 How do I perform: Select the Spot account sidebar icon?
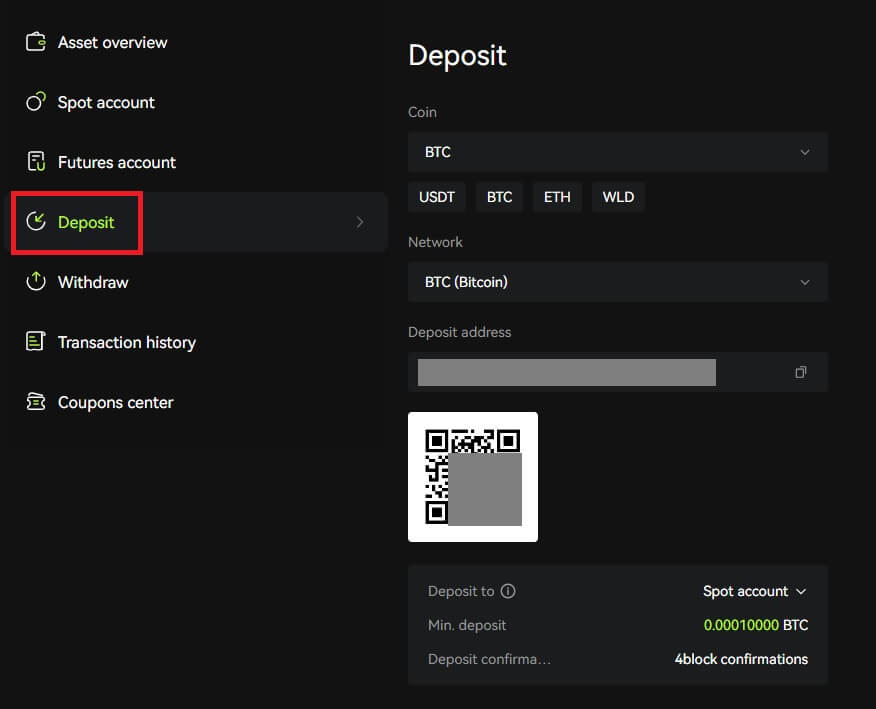click(35, 102)
